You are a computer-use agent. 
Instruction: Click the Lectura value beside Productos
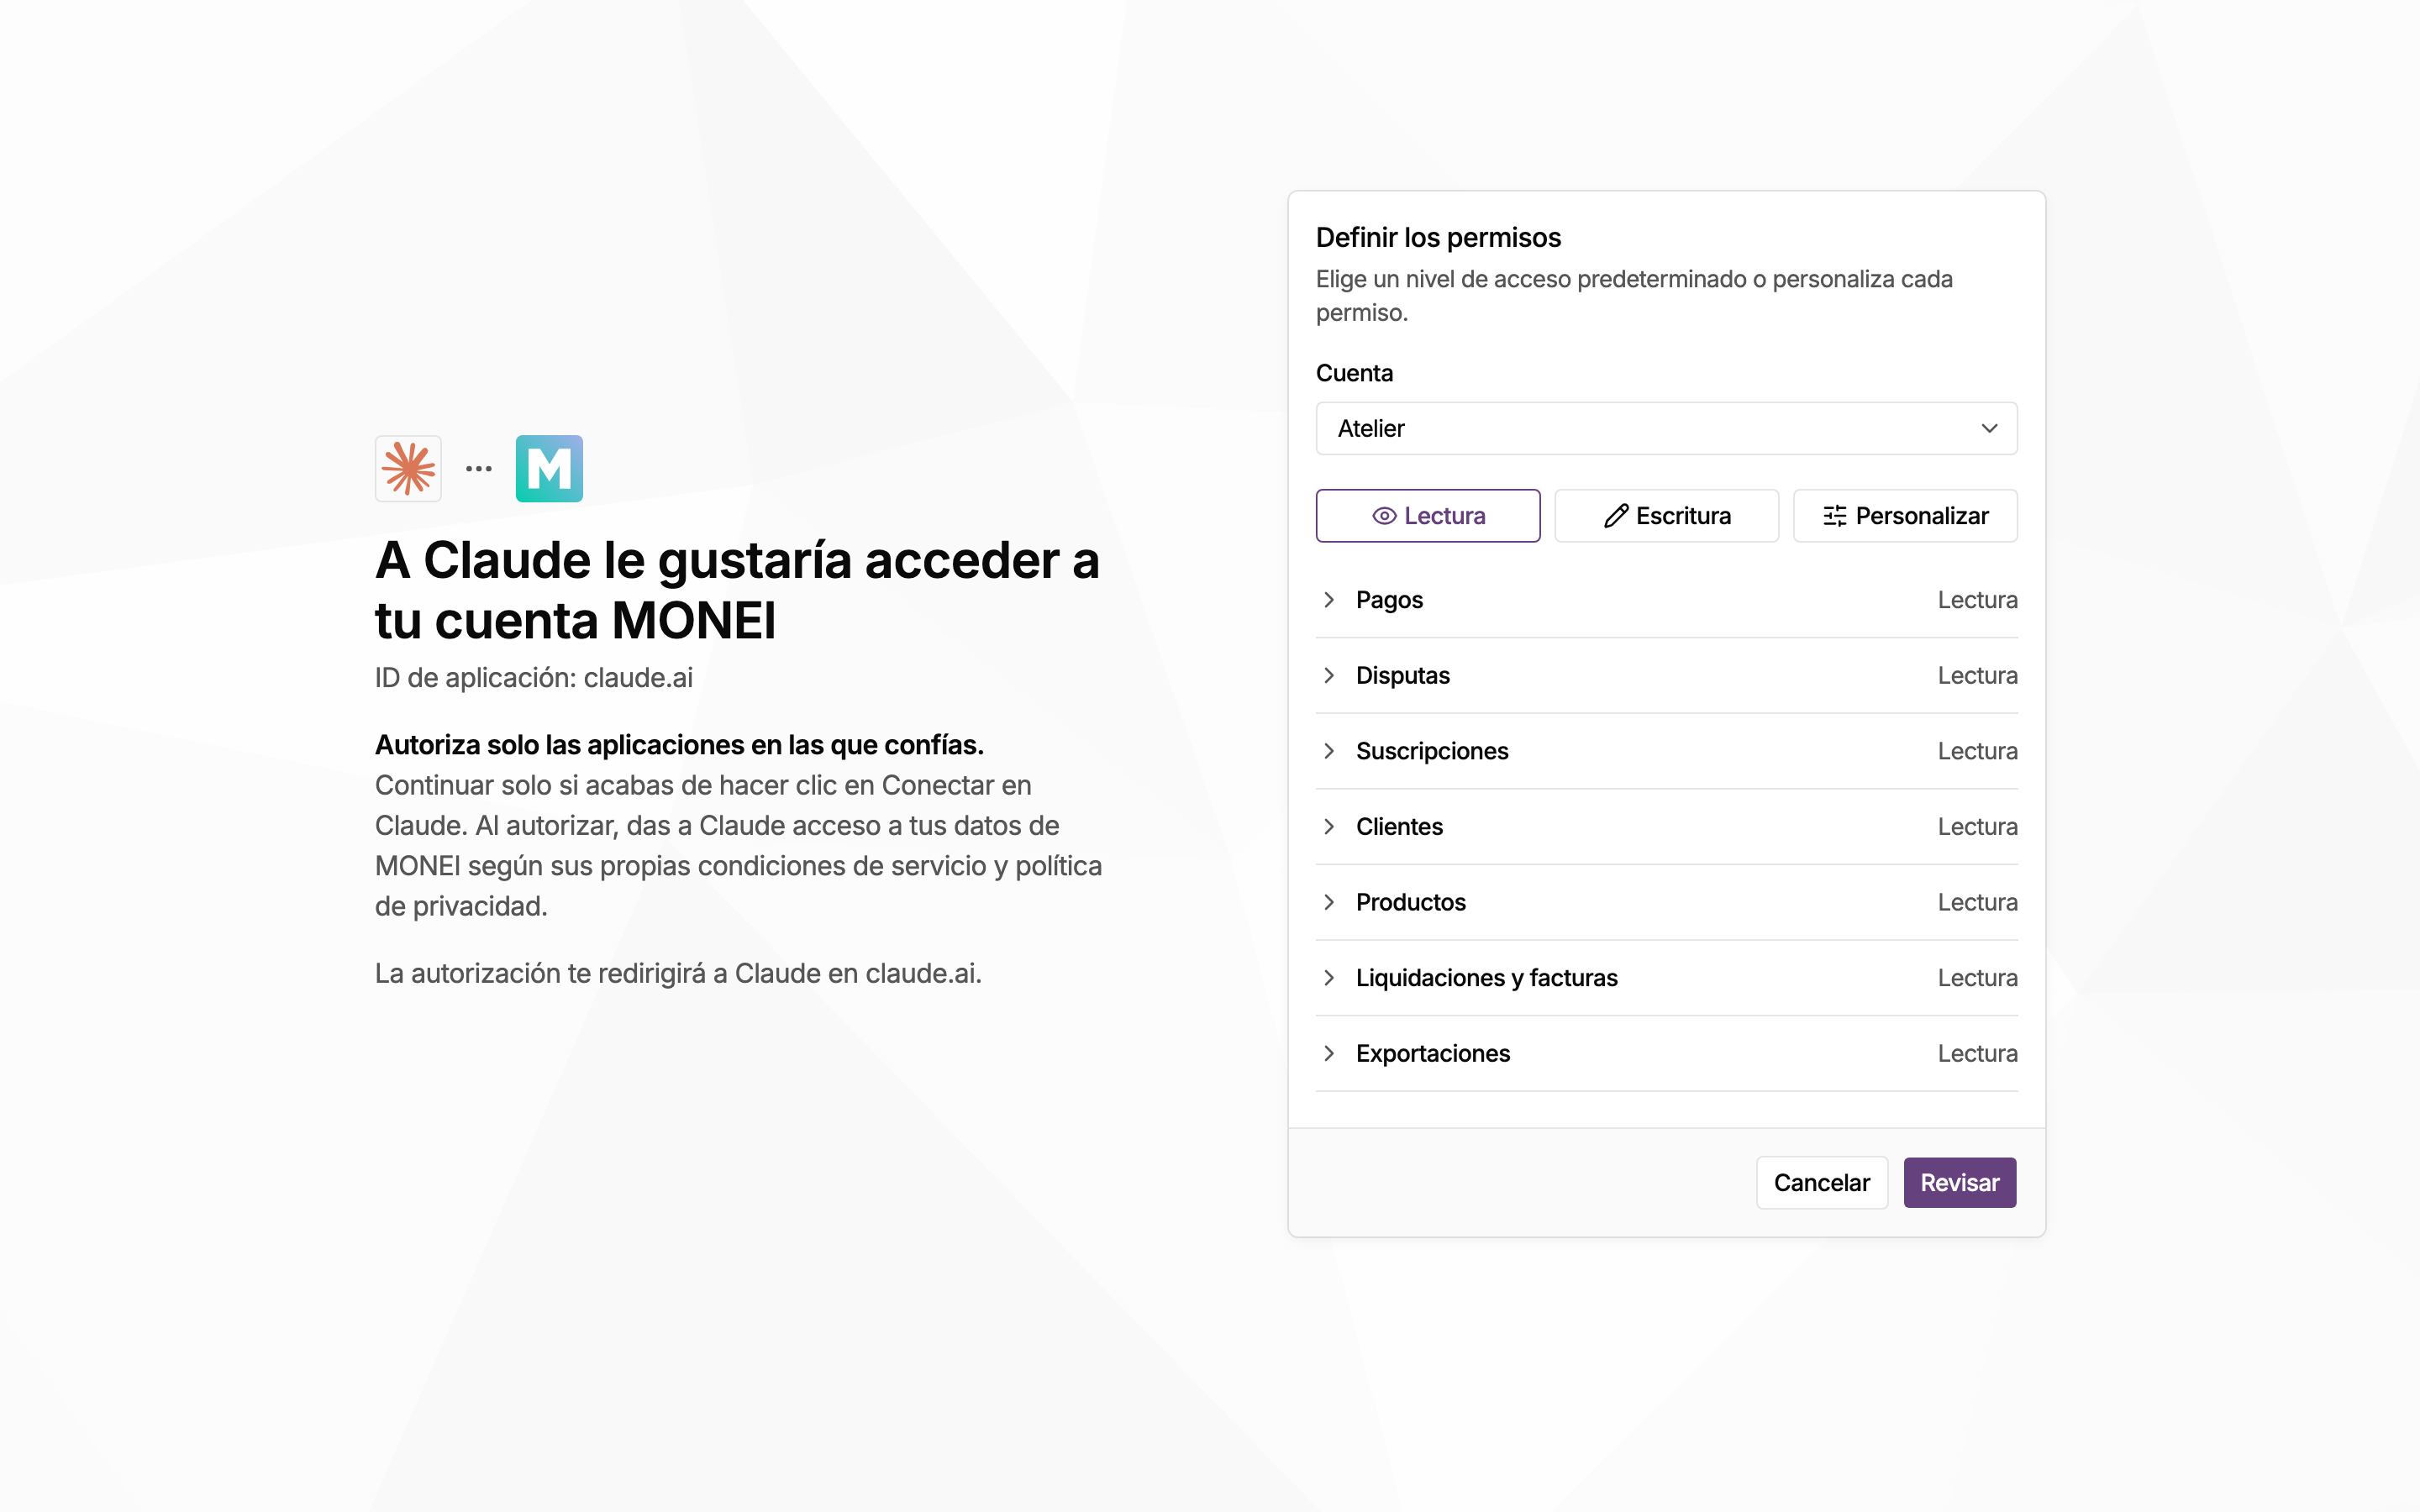tap(1977, 902)
